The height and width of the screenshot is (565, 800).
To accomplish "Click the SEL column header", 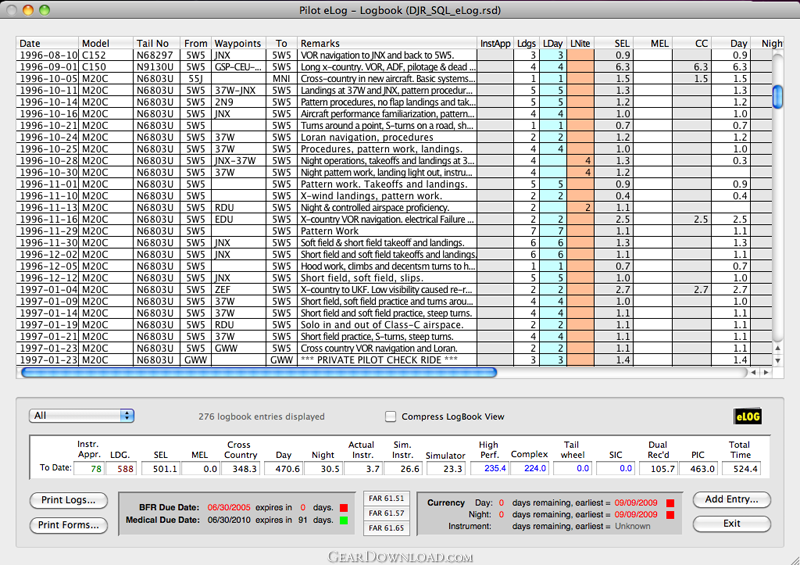I will [614, 43].
